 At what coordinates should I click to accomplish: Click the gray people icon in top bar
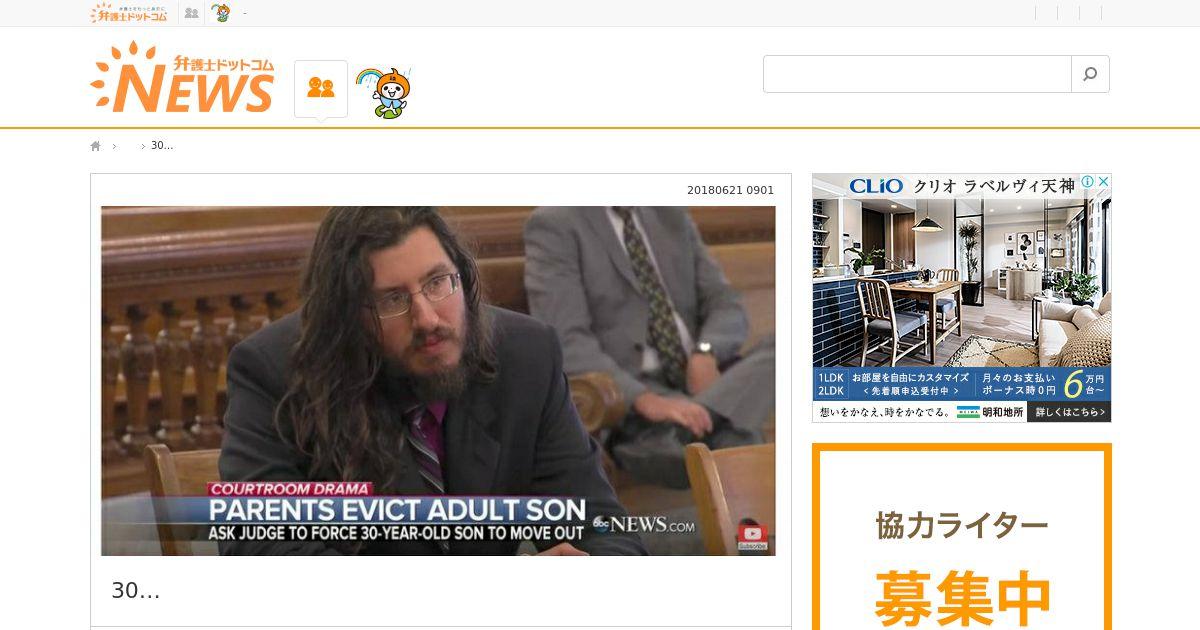click(x=191, y=13)
